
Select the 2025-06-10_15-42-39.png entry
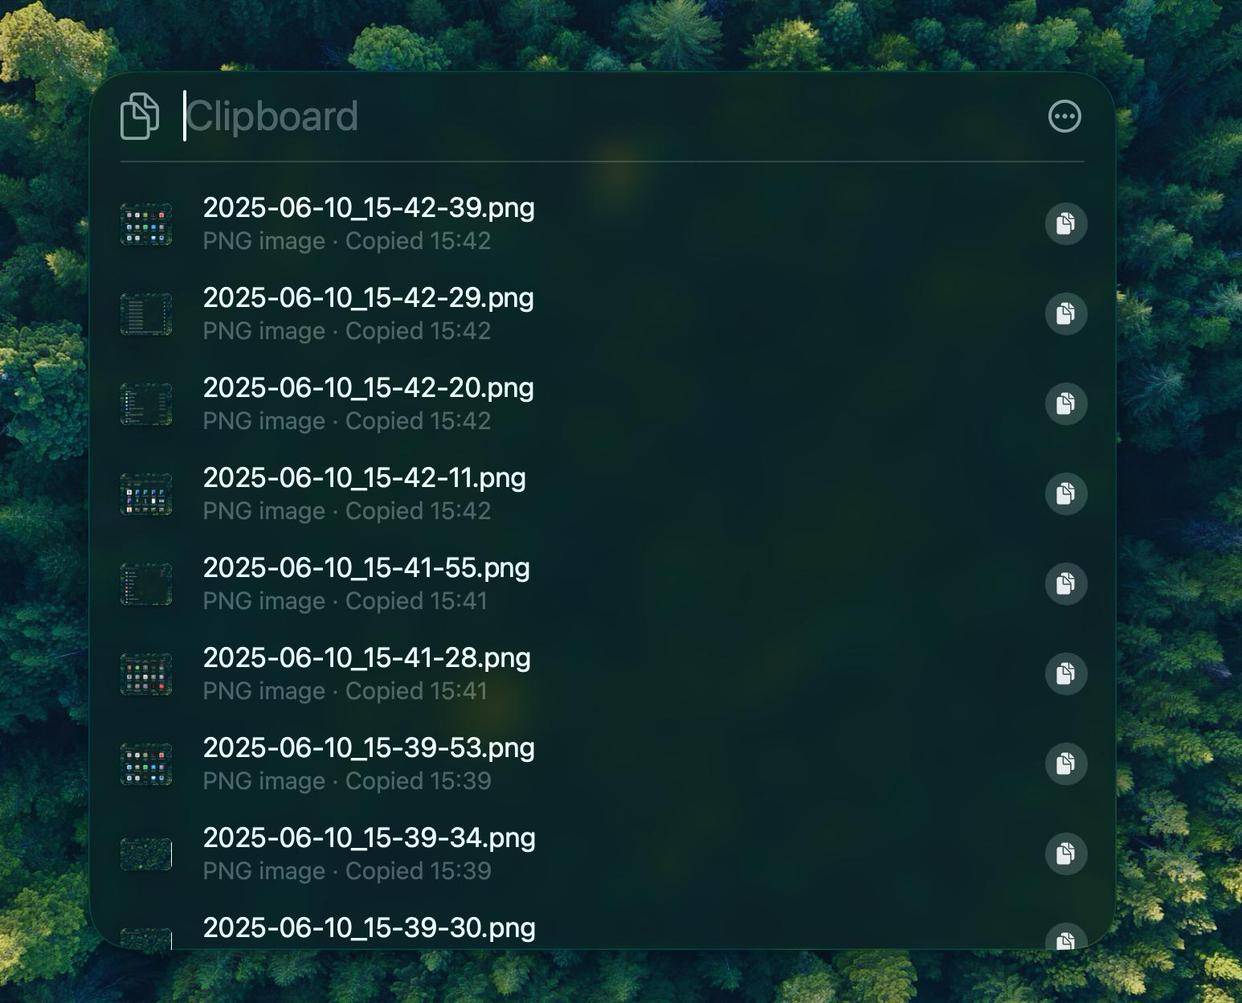coord(602,224)
